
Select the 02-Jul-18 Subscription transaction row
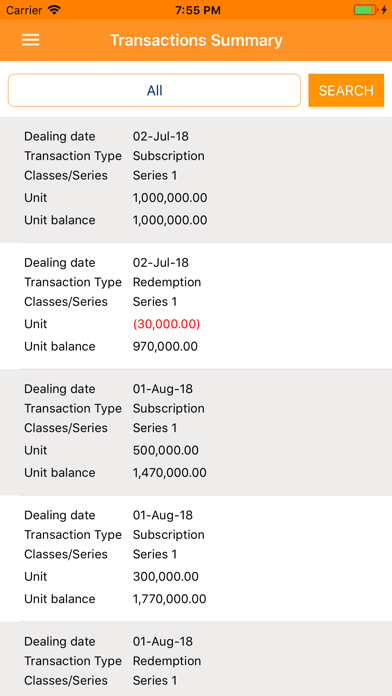(196, 179)
